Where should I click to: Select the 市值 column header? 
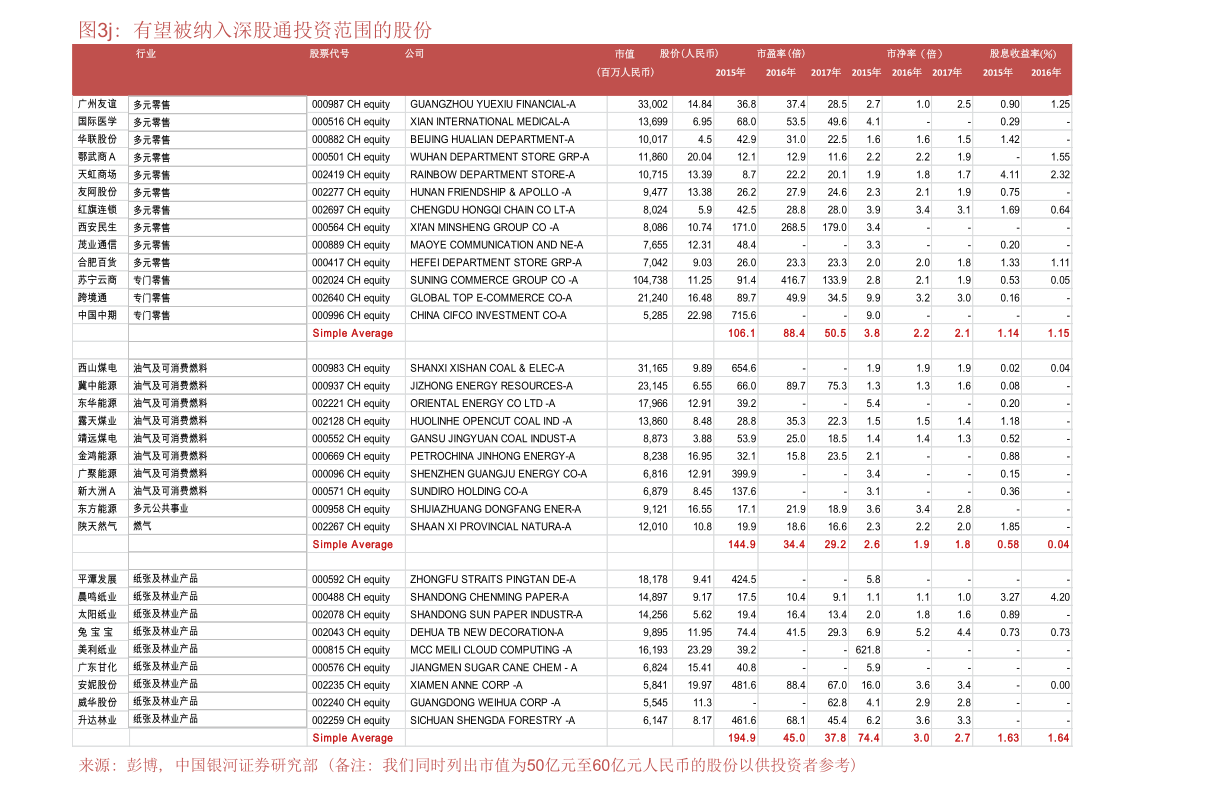click(625, 54)
